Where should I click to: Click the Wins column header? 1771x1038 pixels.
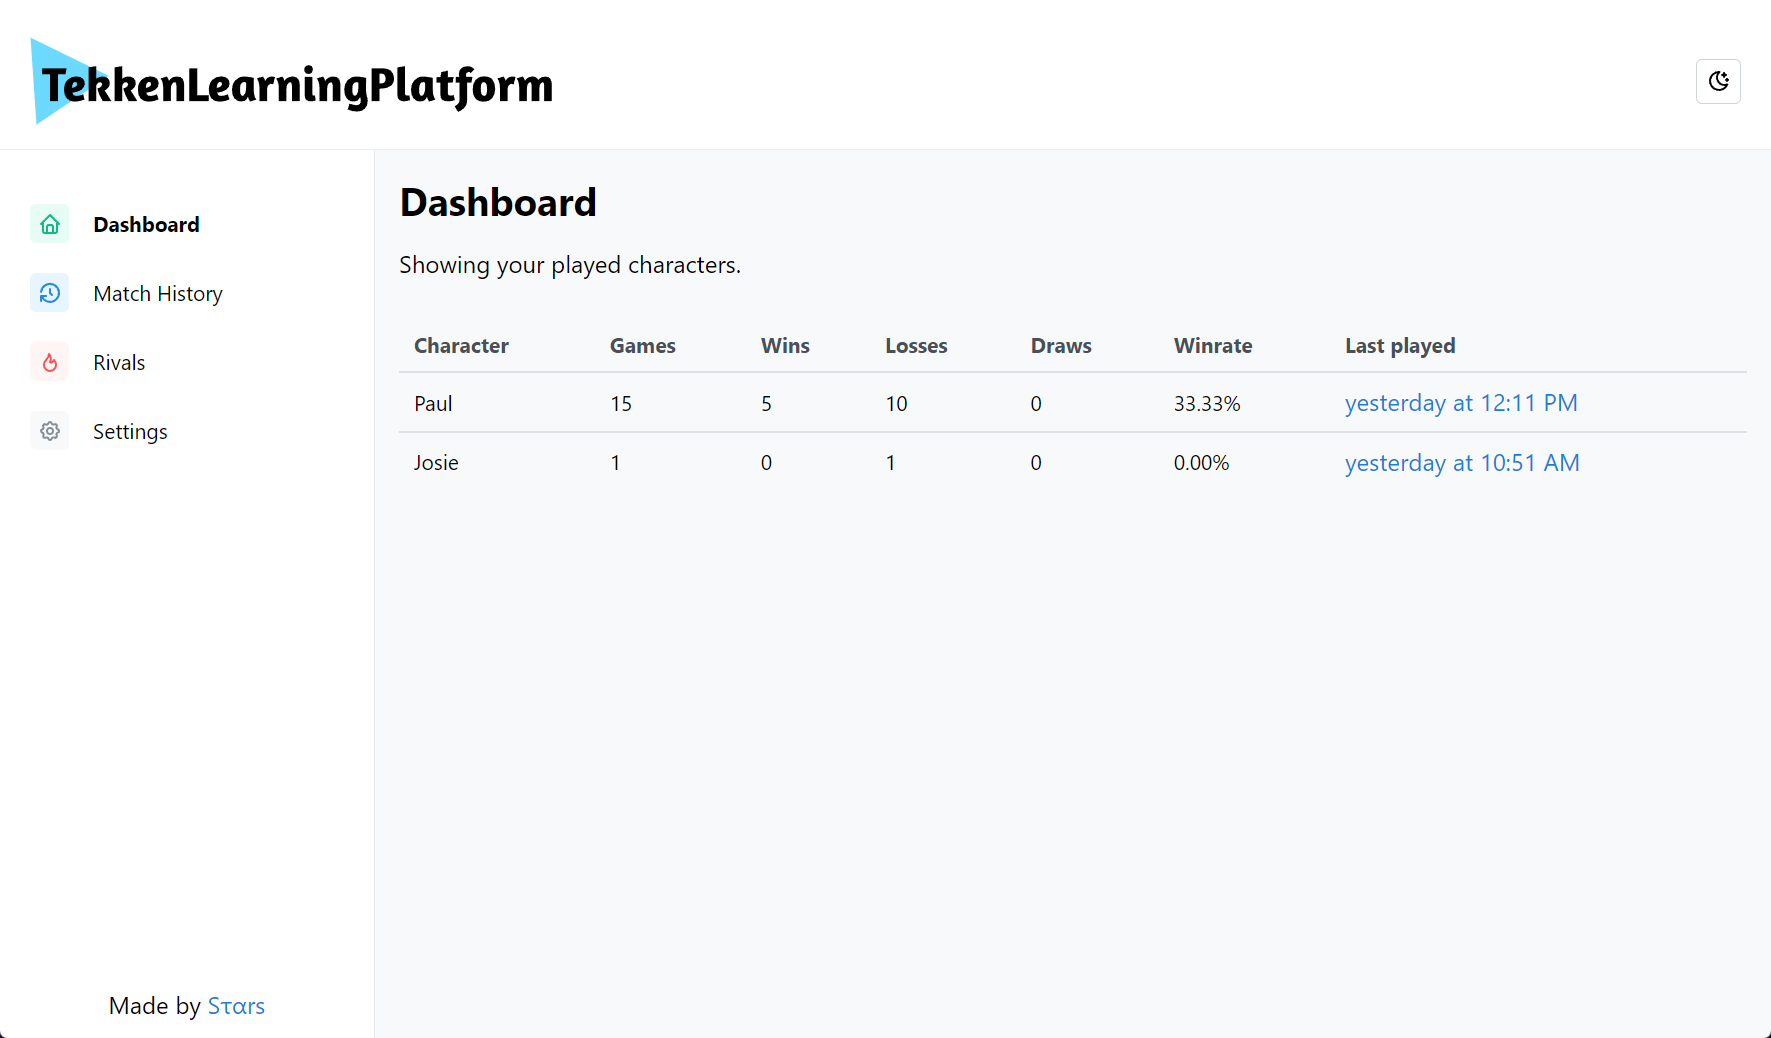[x=785, y=346]
